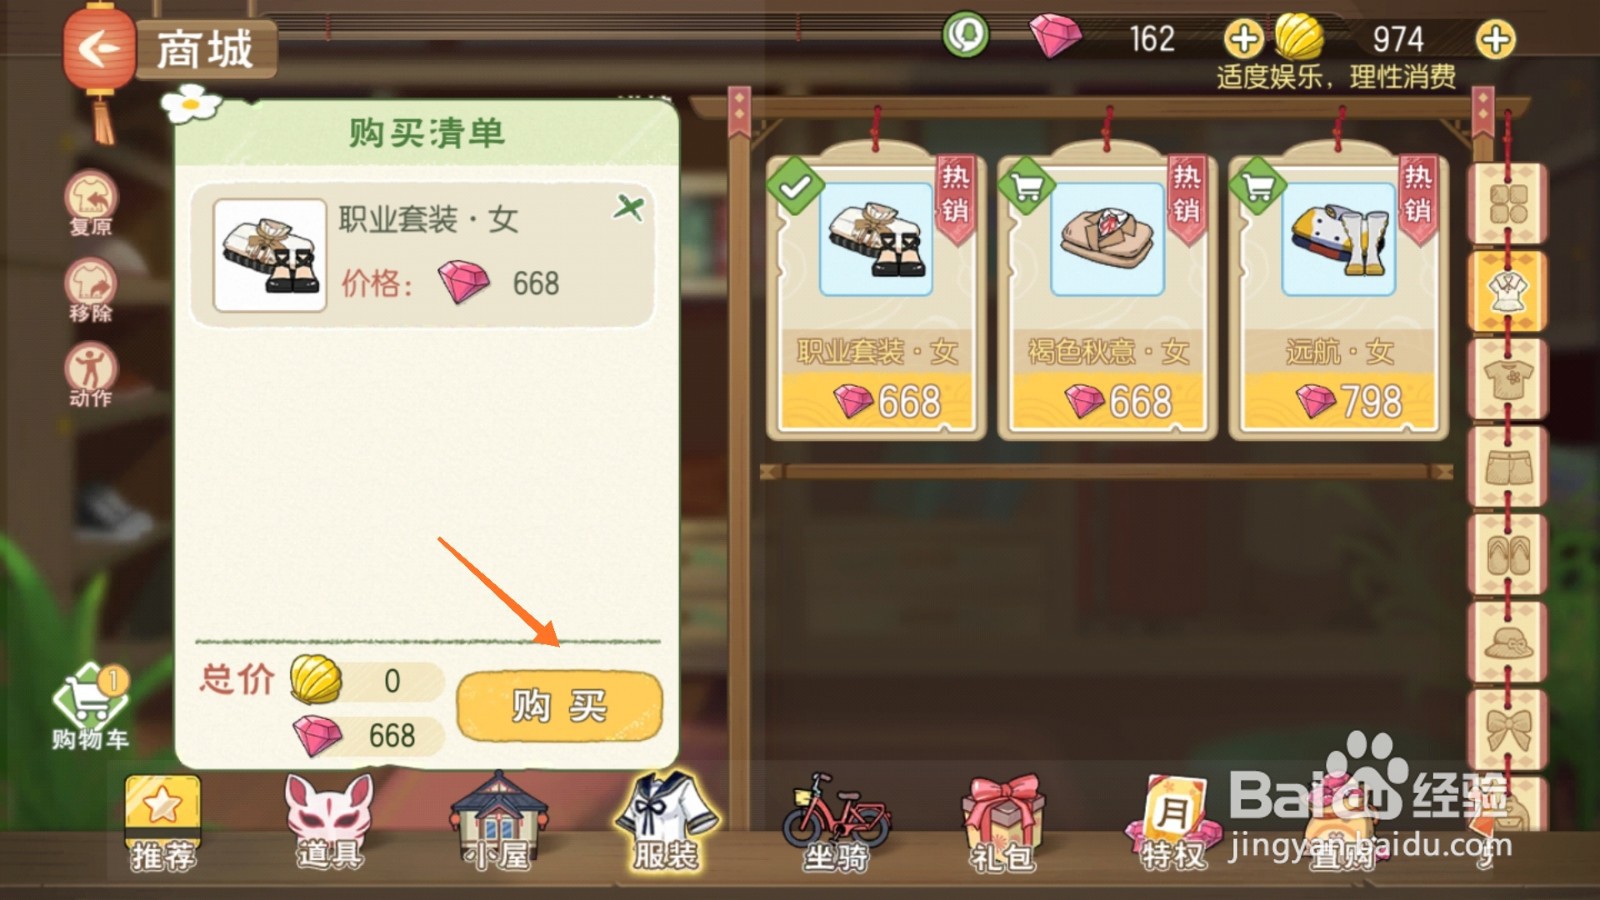Select the hat clothing category
This screenshot has height=900, width=1600.
coord(1508,642)
